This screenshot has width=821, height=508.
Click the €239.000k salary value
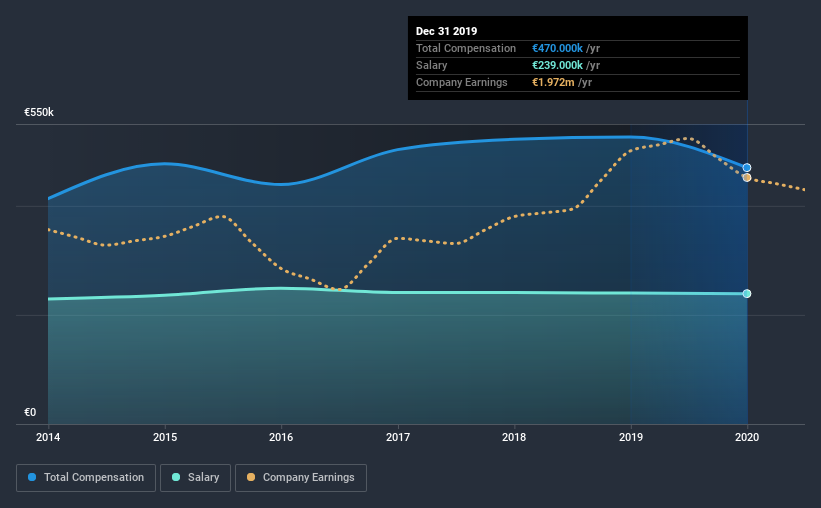click(557, 65)
